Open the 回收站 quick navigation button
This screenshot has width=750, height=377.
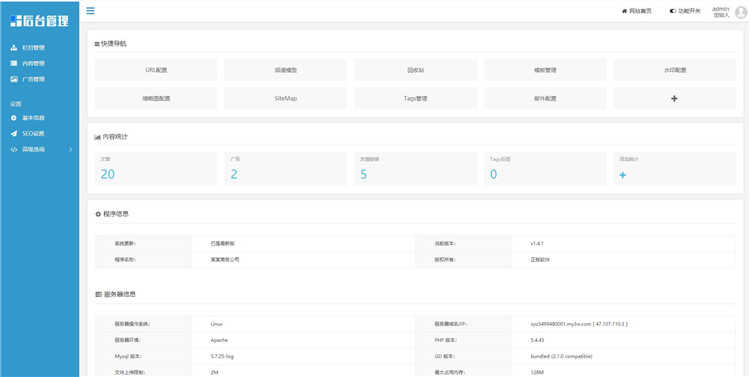point(416,70)
